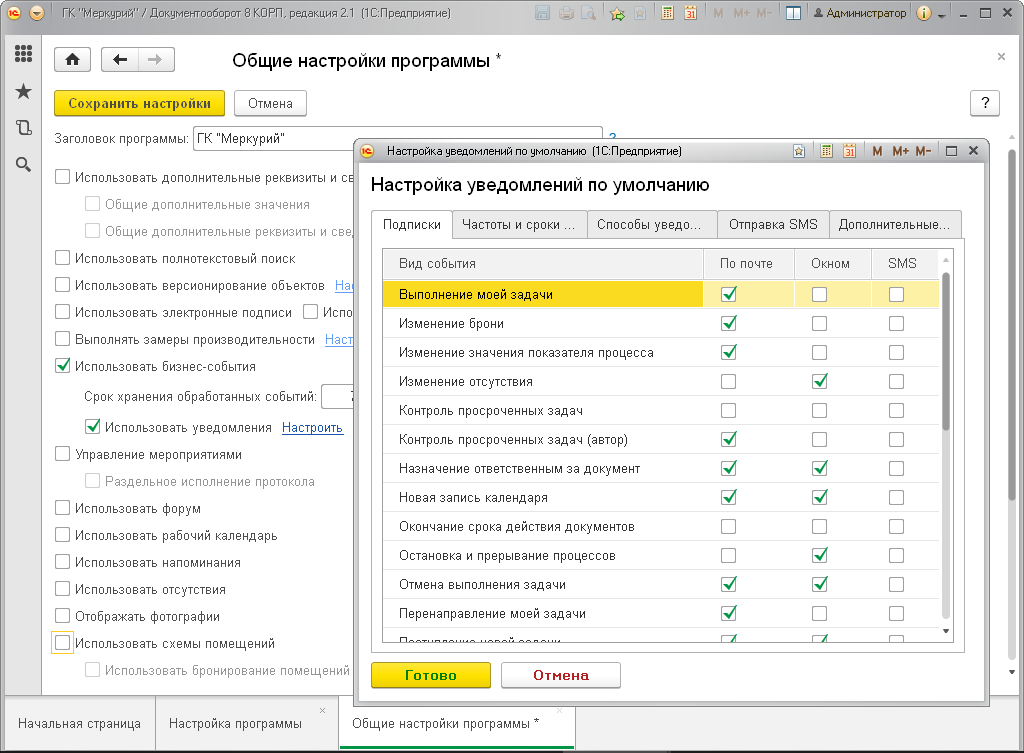Toggle Окном checkbox for Изменение брони
The width and height of the screenshot is (1024, 753).
(x=819, y=323)
